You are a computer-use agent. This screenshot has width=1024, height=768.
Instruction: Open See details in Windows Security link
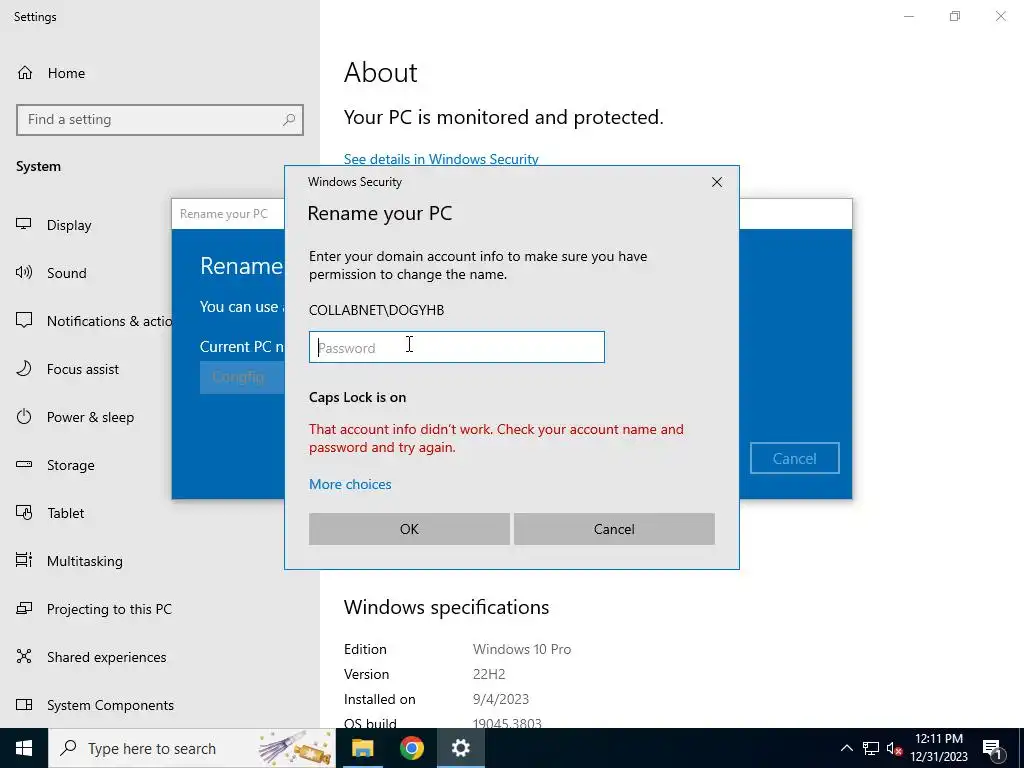click(441, 159)
